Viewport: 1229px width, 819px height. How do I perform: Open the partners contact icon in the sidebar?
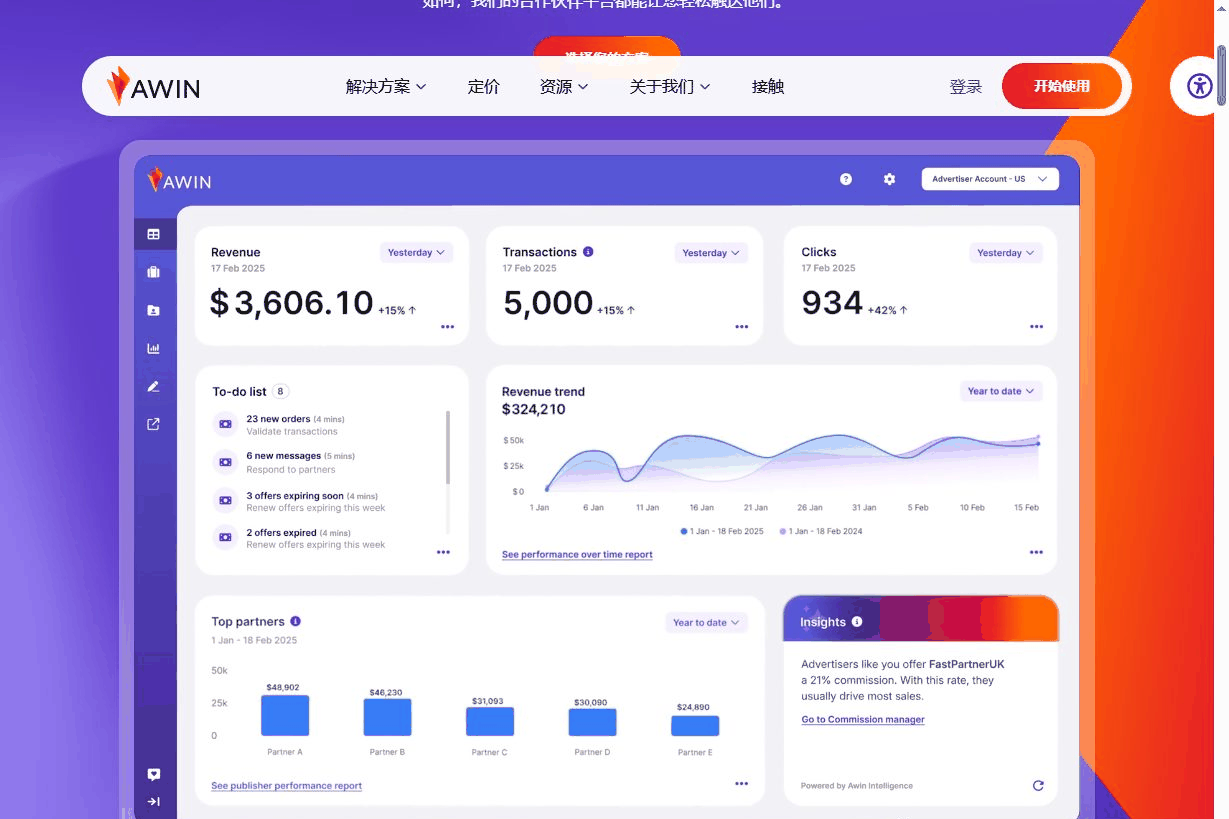coord(154,310)
